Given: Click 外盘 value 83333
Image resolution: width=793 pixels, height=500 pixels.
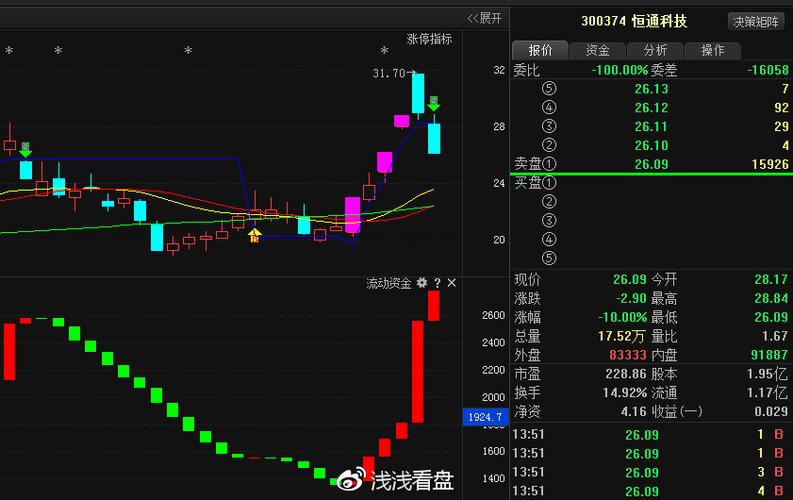Looking at the screenshot, I should tap(628, 355).
